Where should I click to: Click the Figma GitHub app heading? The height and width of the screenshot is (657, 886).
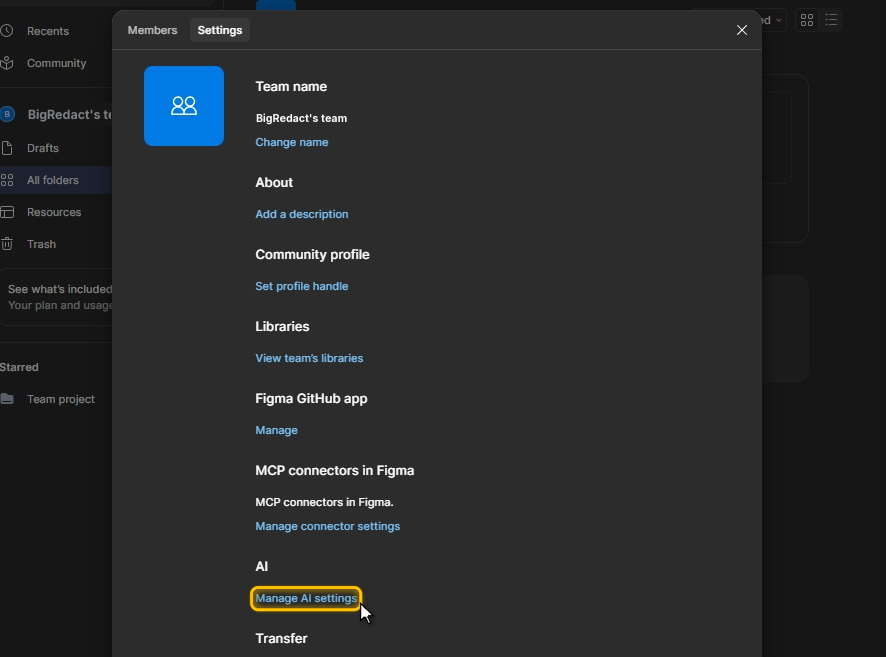point(311,399)
